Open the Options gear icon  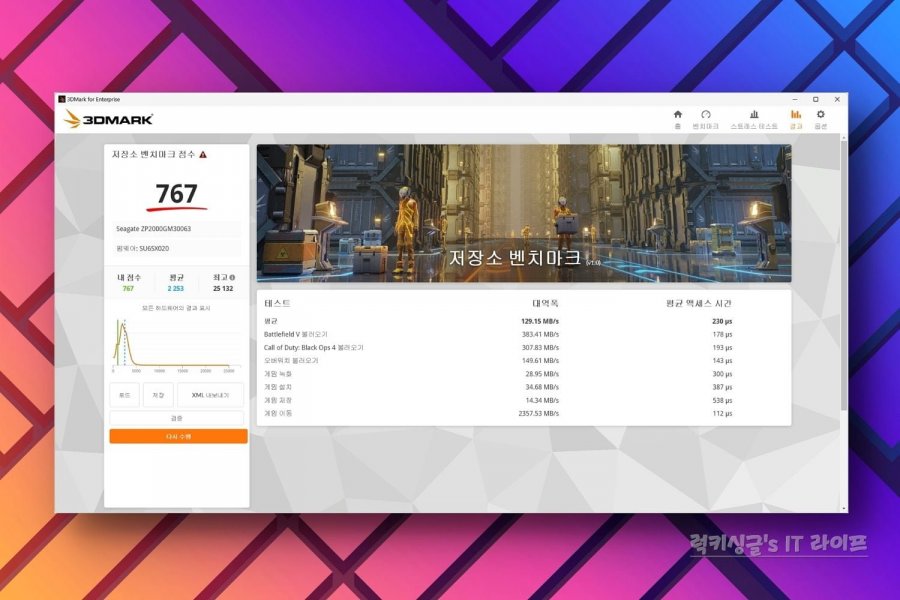tap(820, 114)
